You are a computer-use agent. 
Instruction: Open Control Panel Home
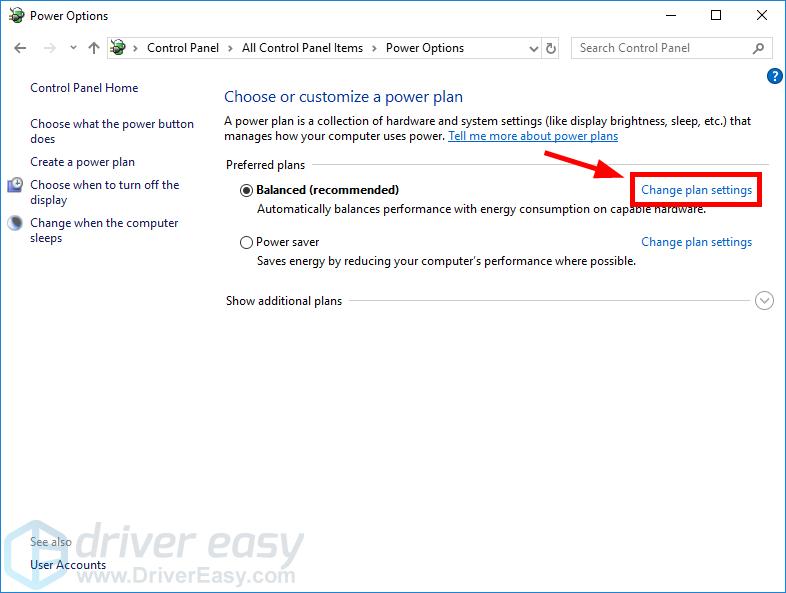tap(84, 88)
